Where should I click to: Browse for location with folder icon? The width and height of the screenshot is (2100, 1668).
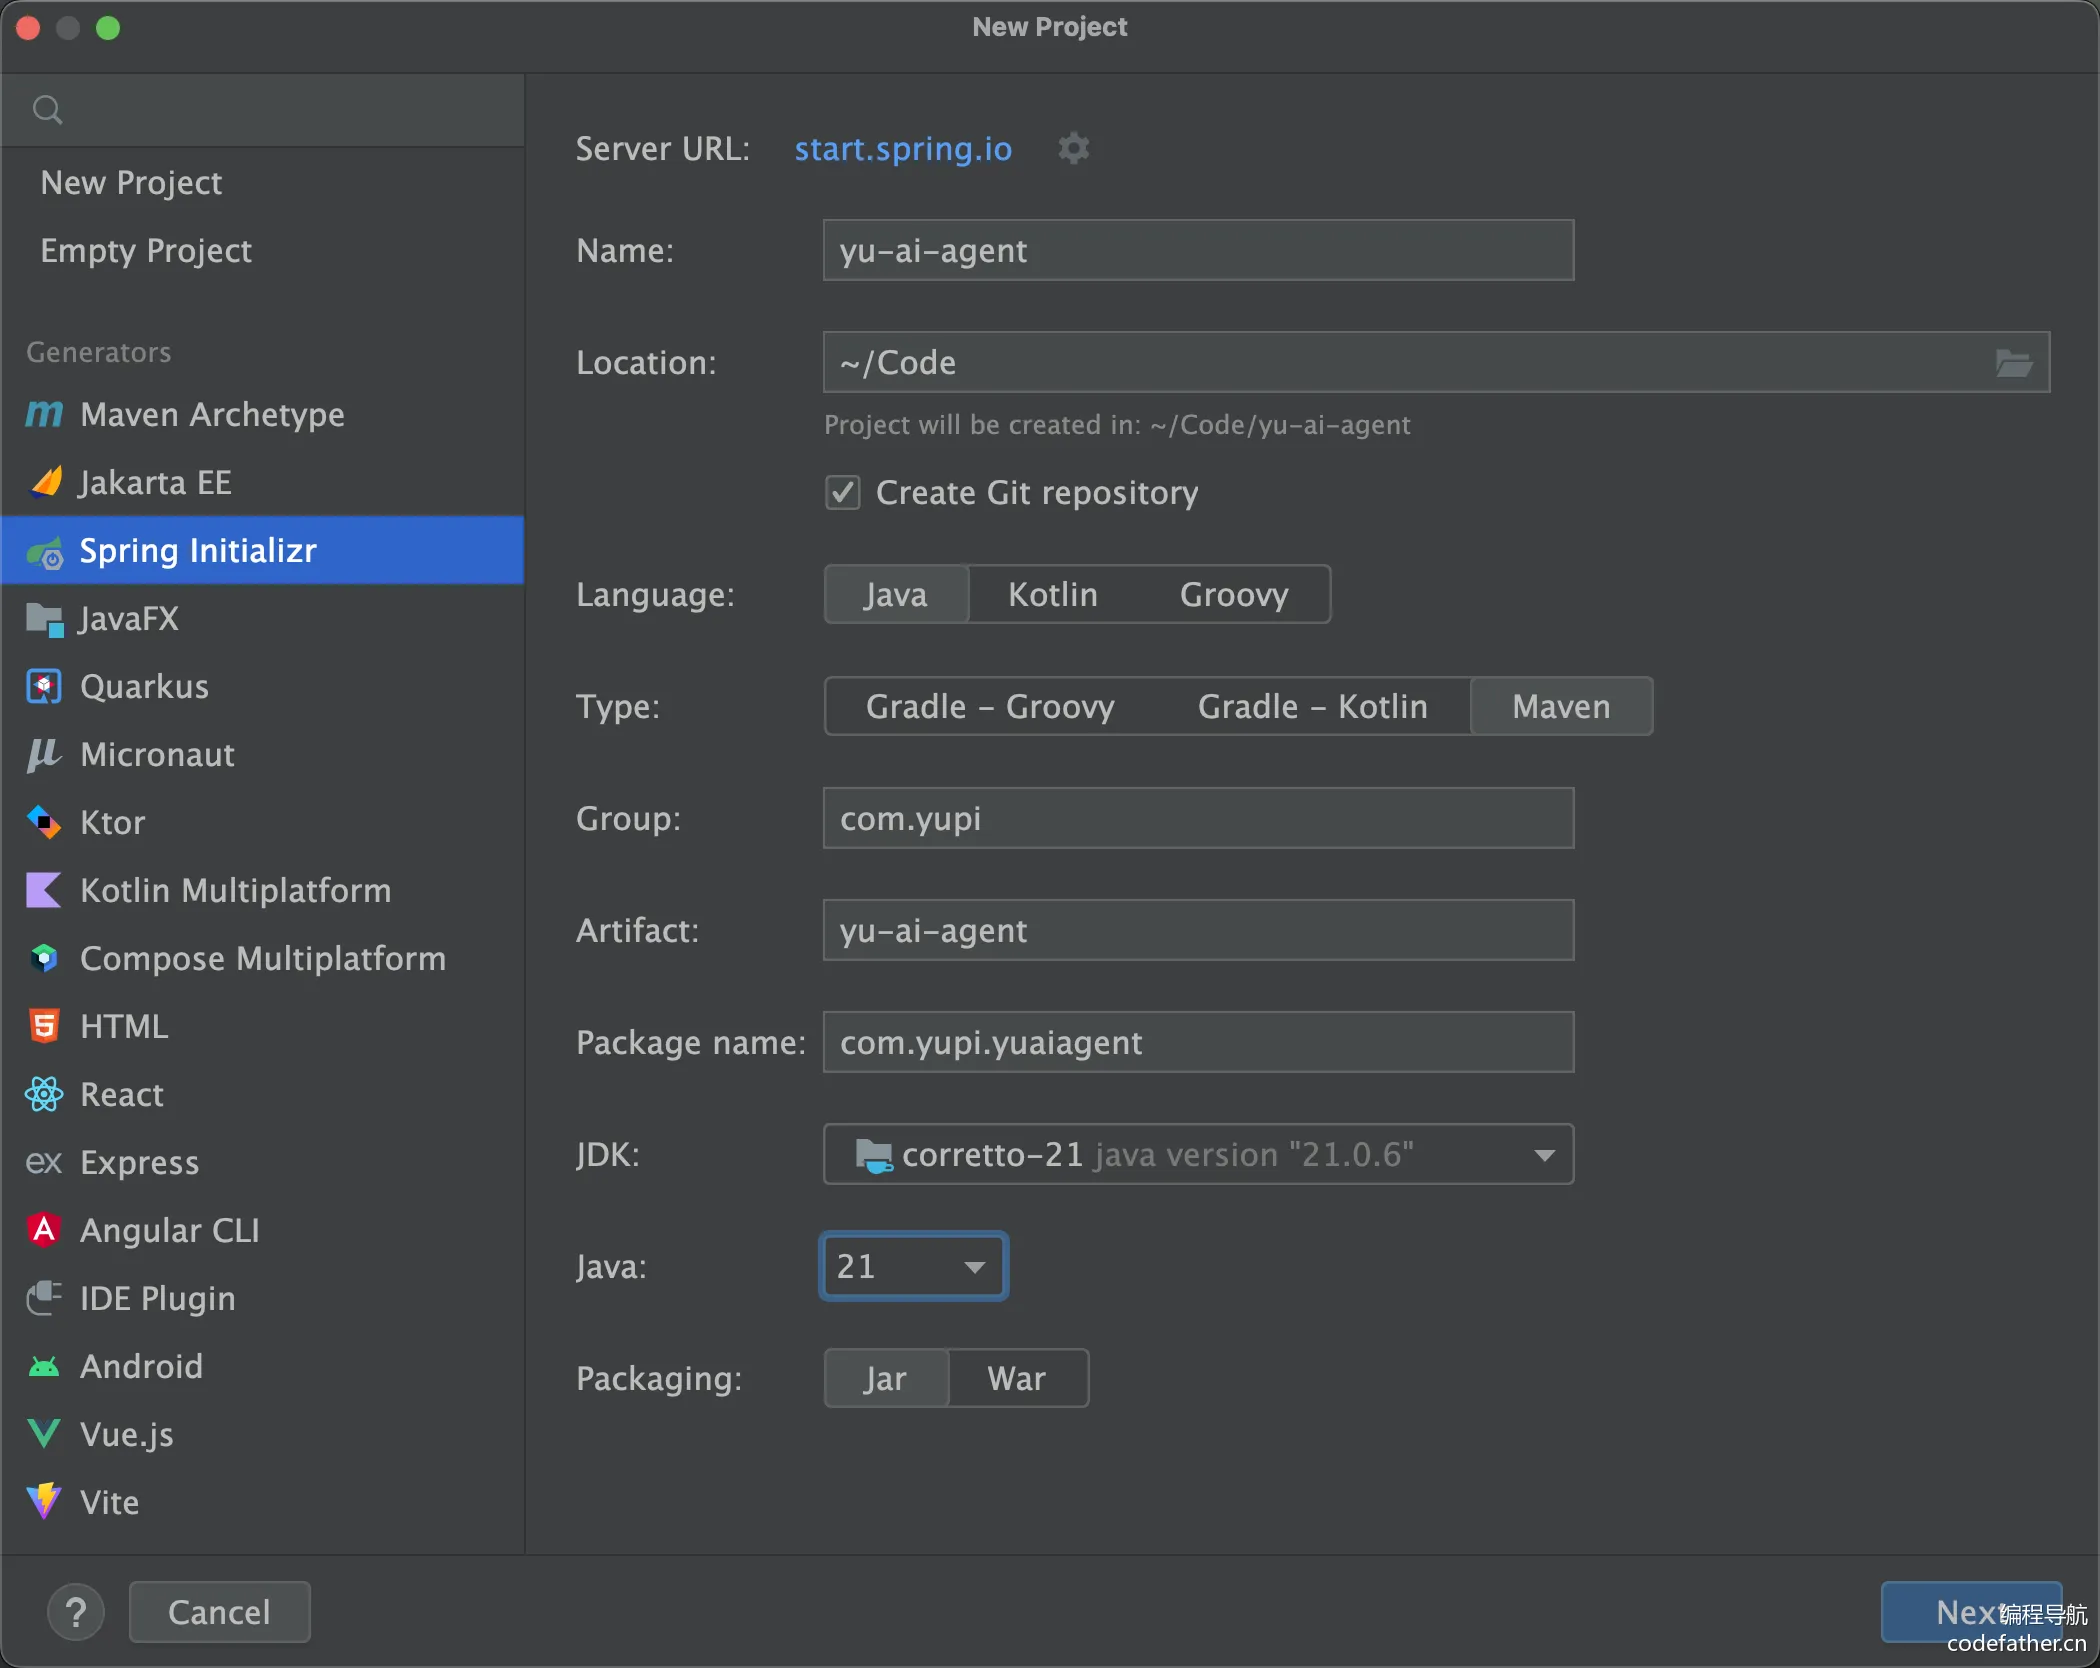click(2013, 363)
